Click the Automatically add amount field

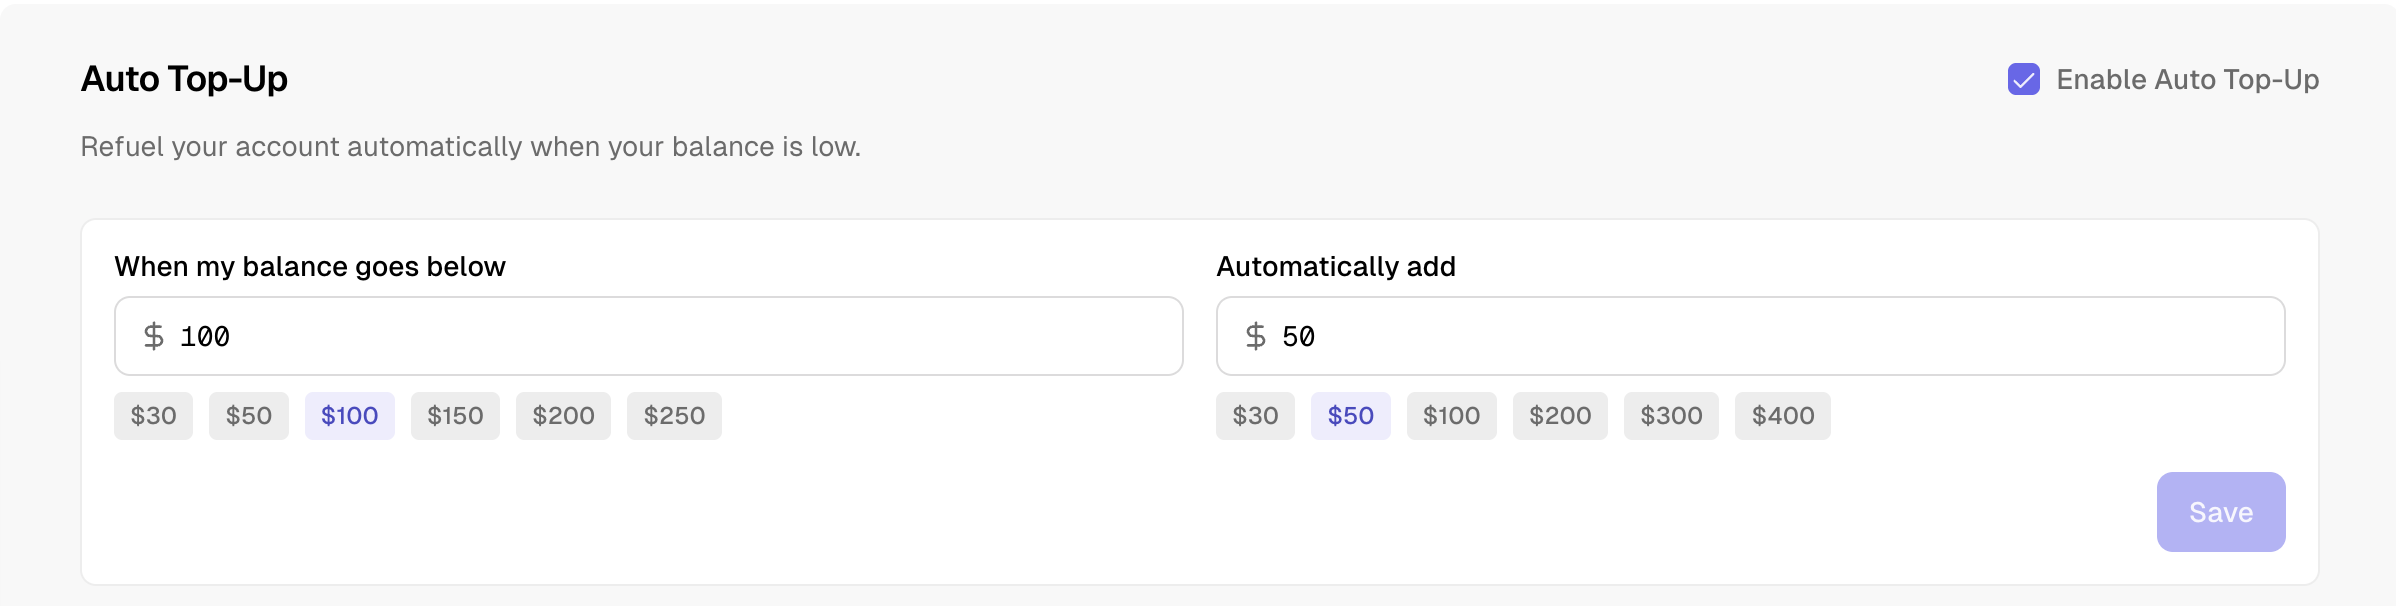point(1780,336)
